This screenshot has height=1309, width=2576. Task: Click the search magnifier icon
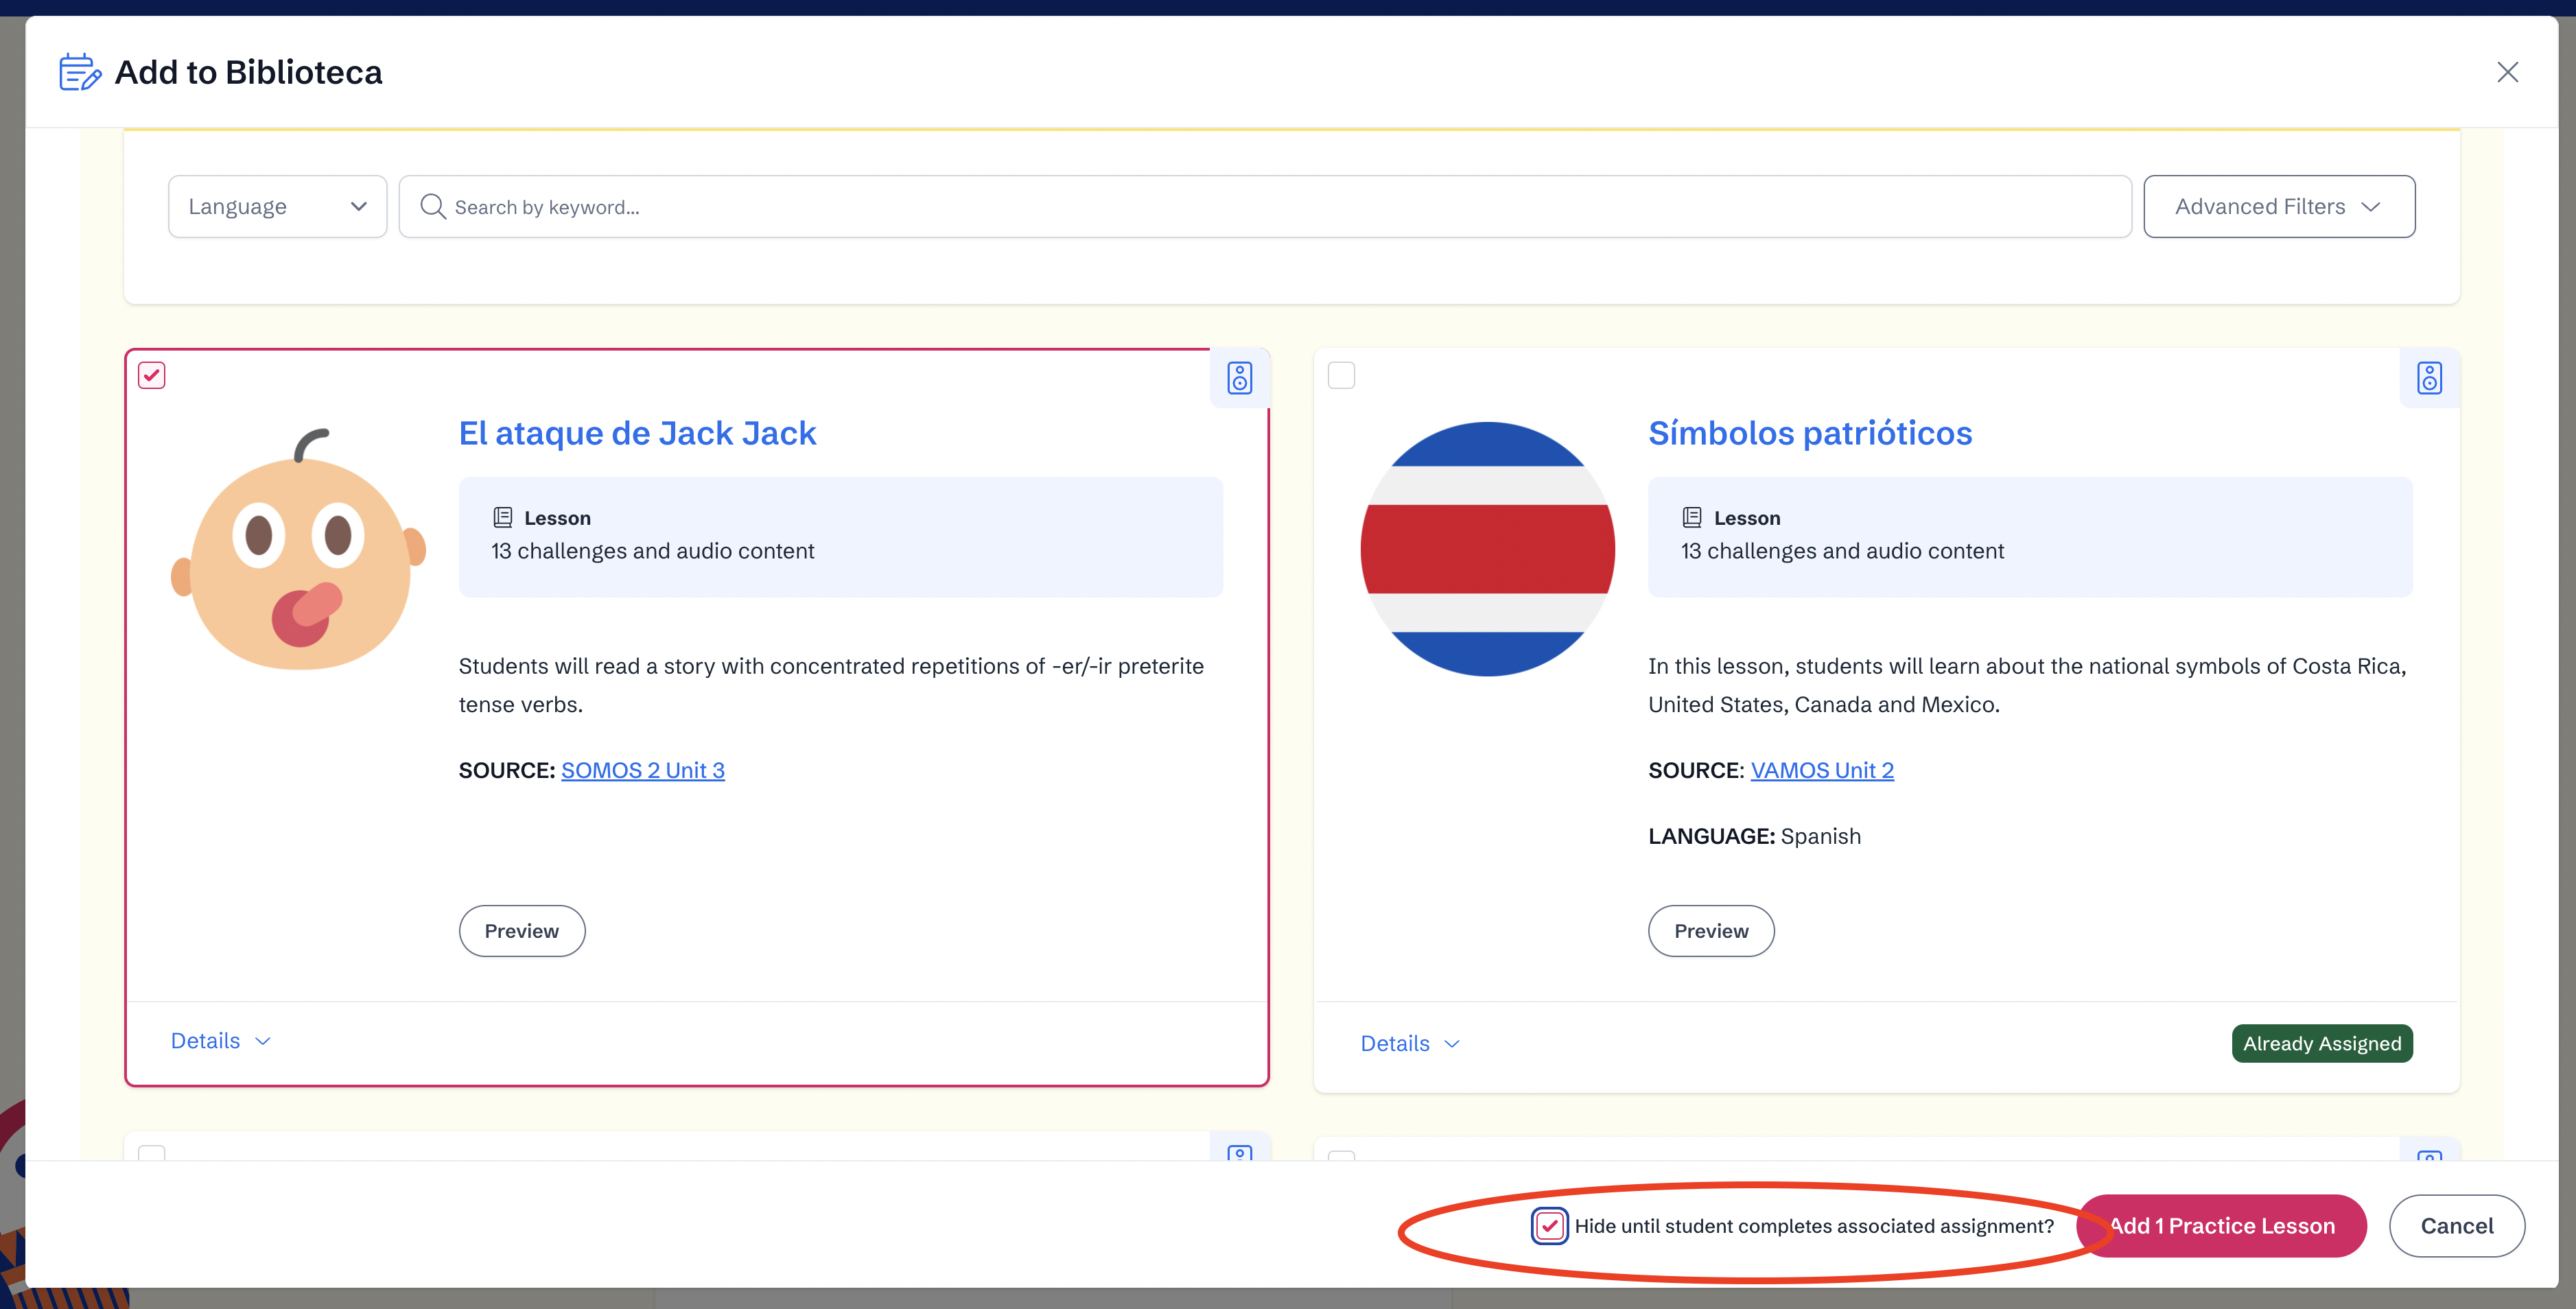pyautogui.click(x=432, y=206)
